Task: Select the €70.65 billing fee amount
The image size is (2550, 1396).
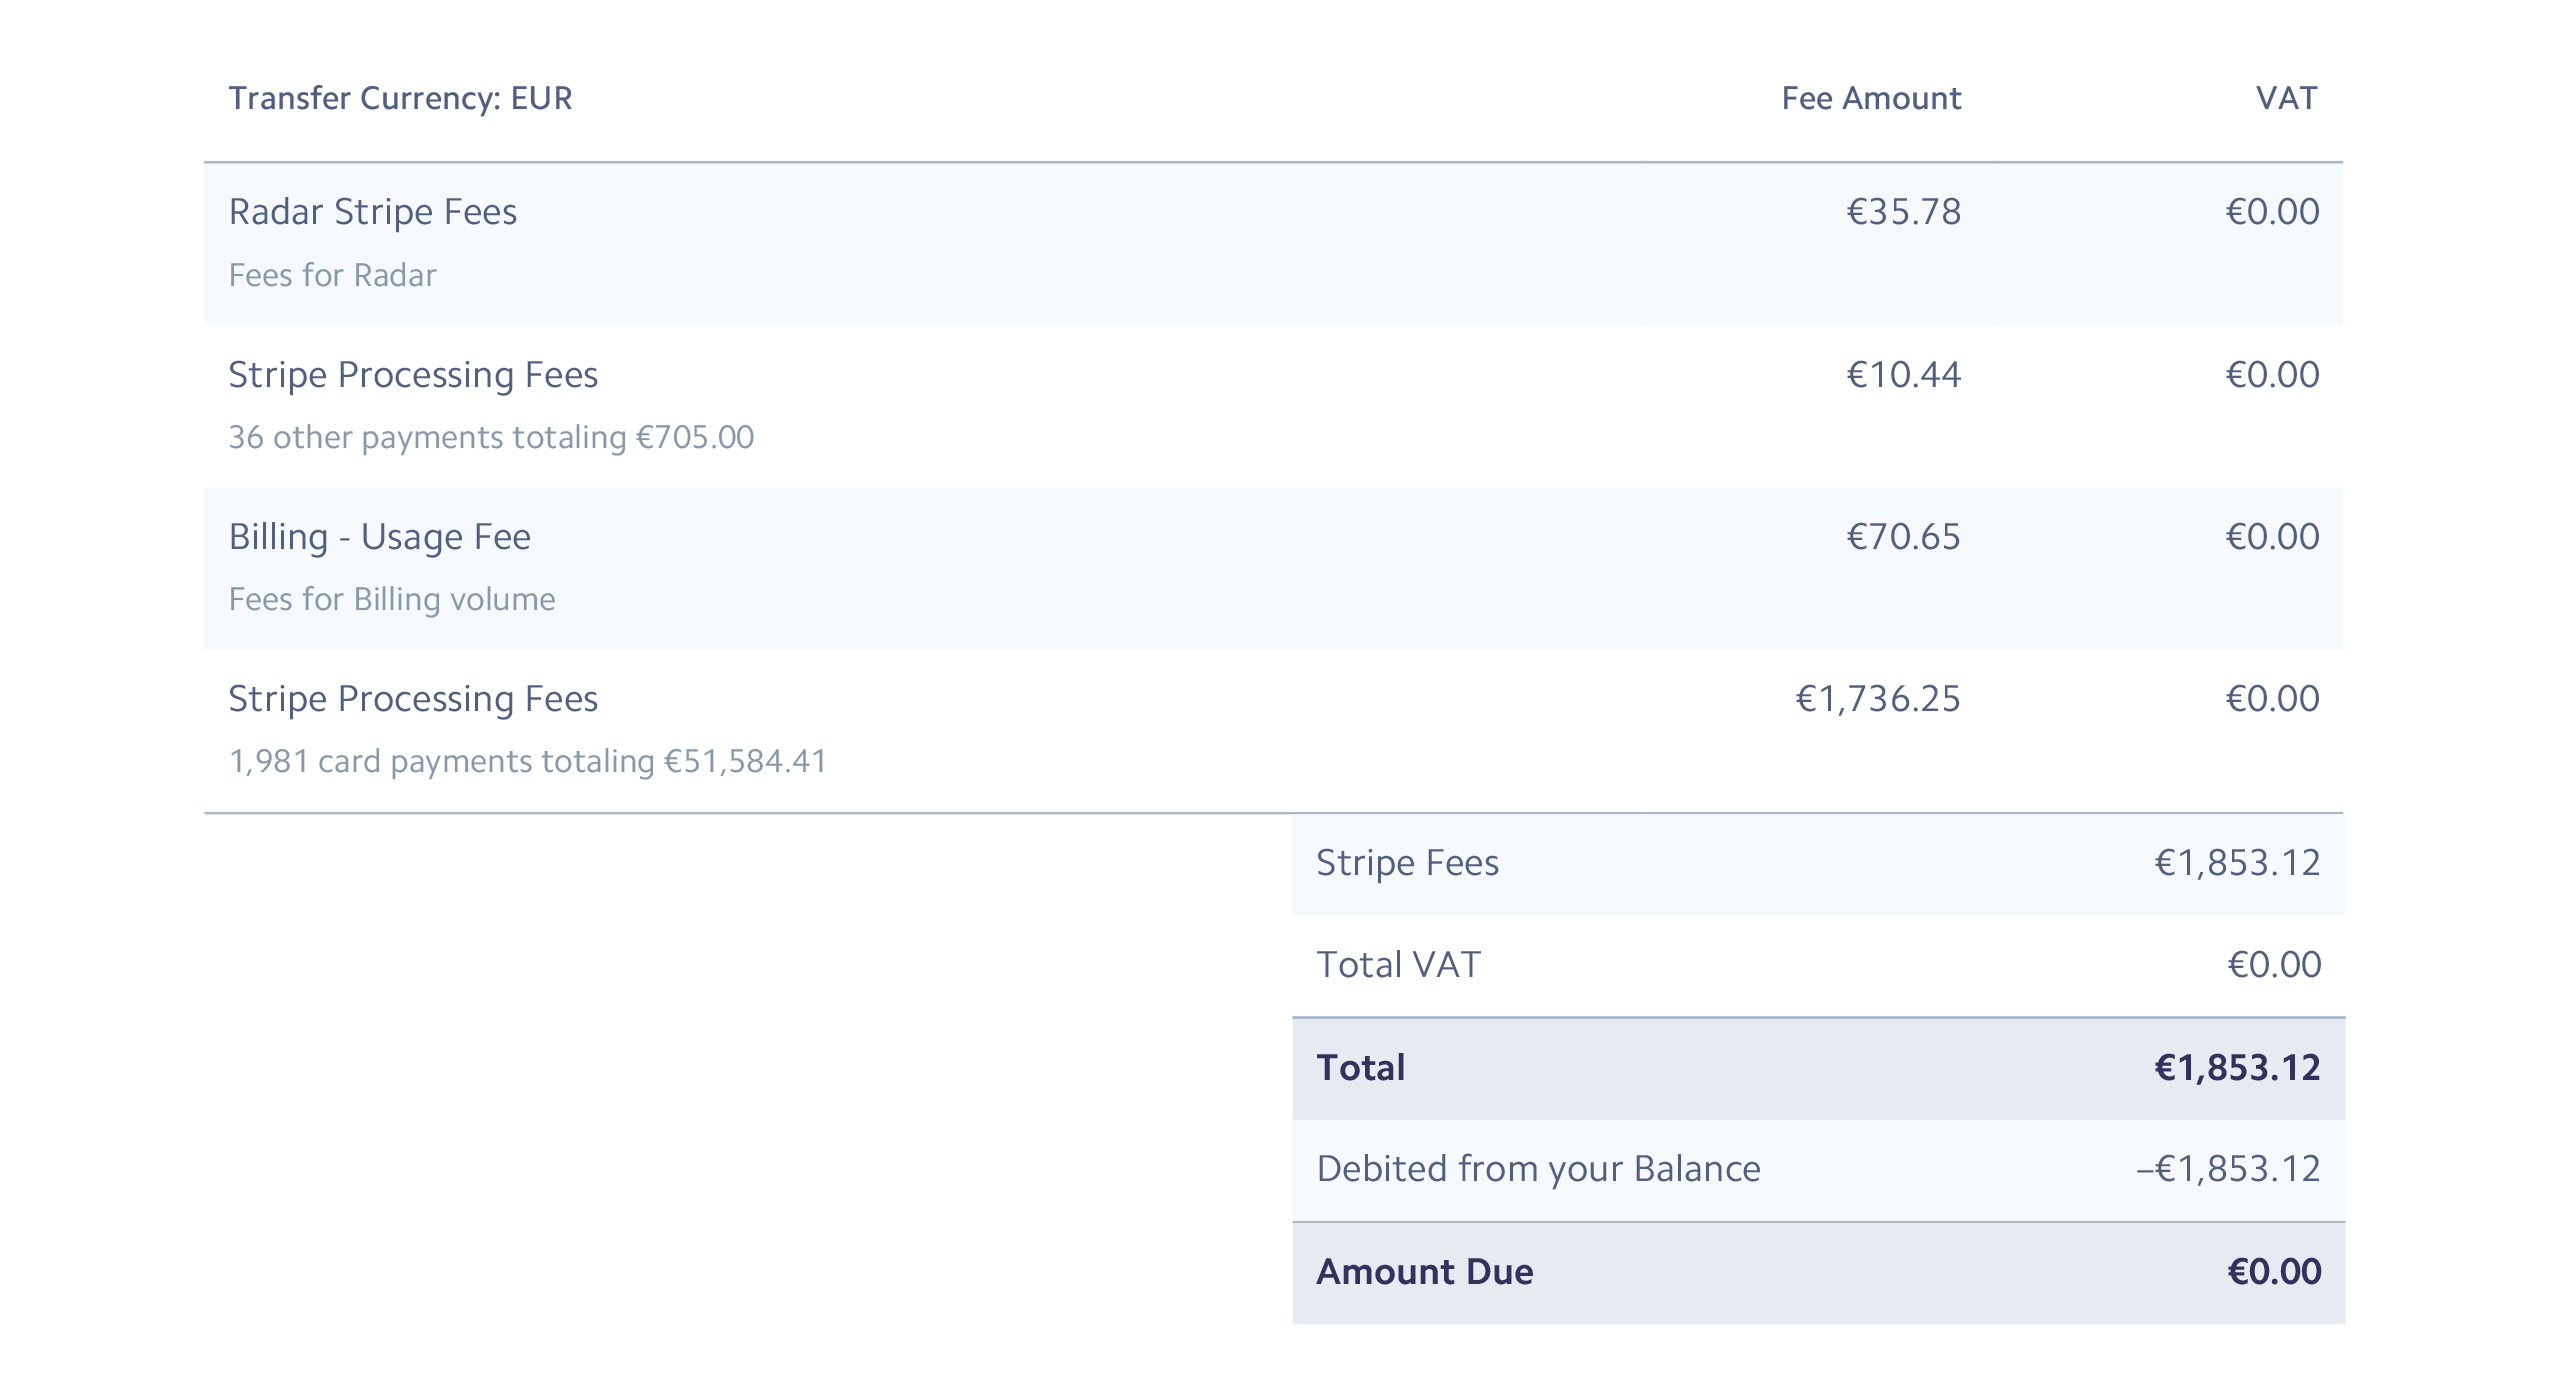Action: point(1903,537)
